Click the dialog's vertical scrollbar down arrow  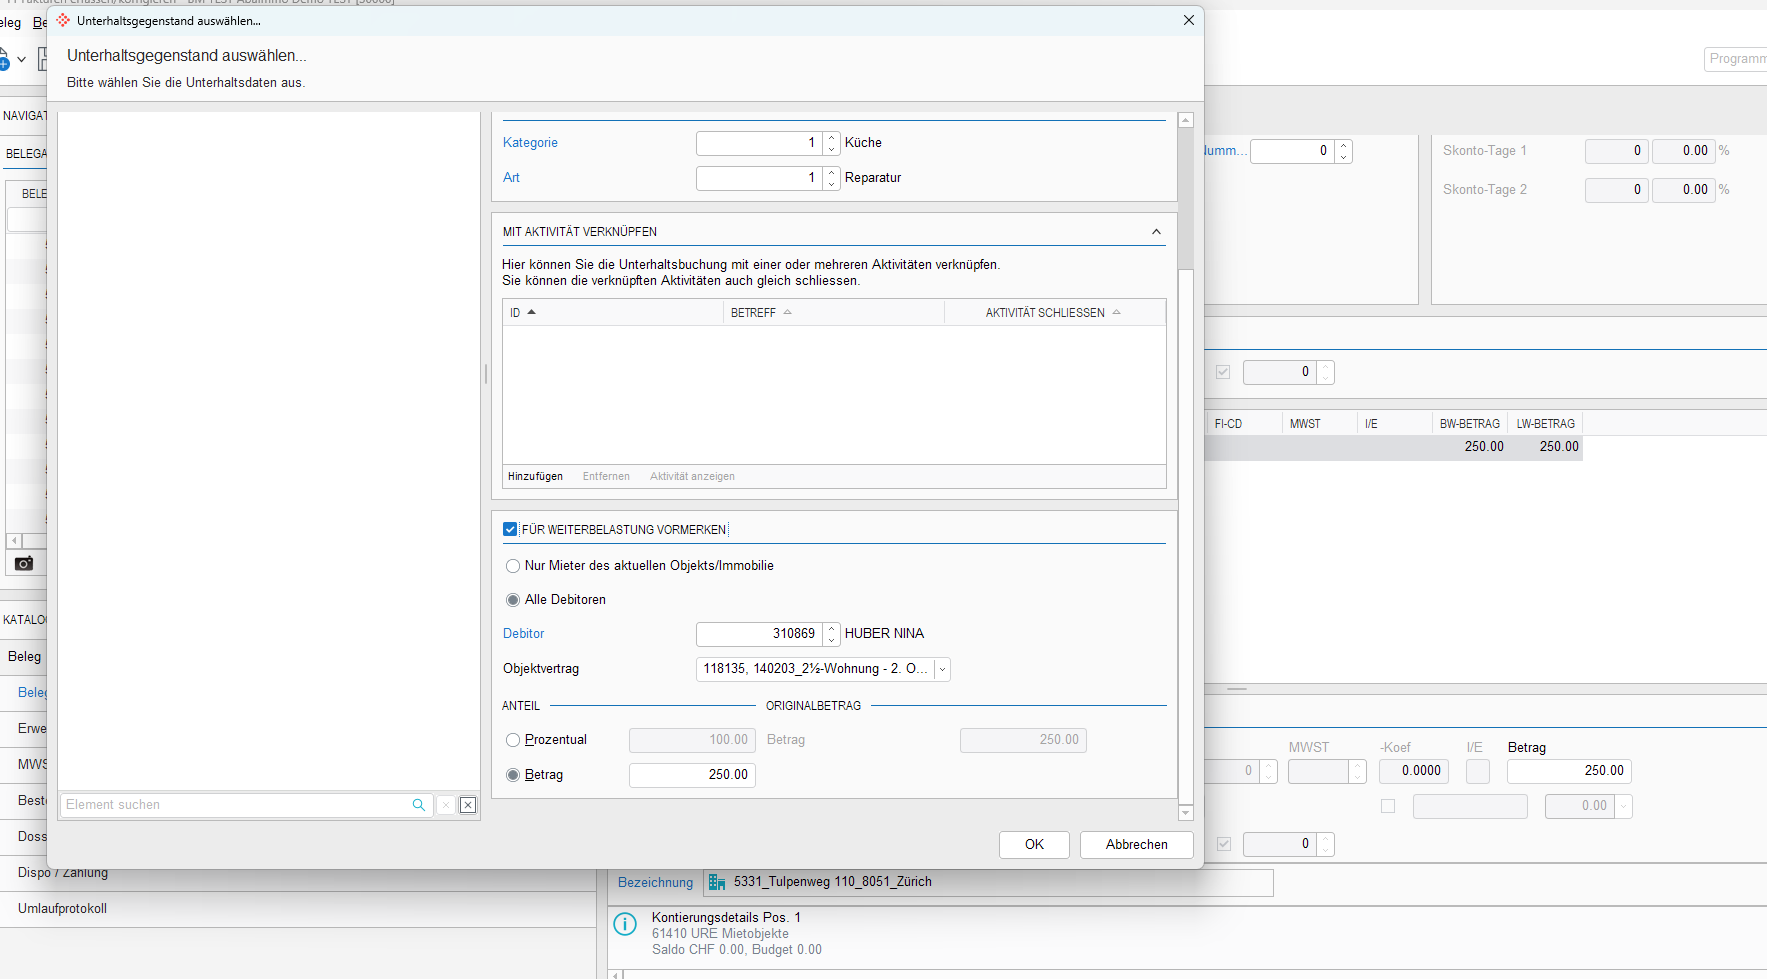(x=1186, y=813)
